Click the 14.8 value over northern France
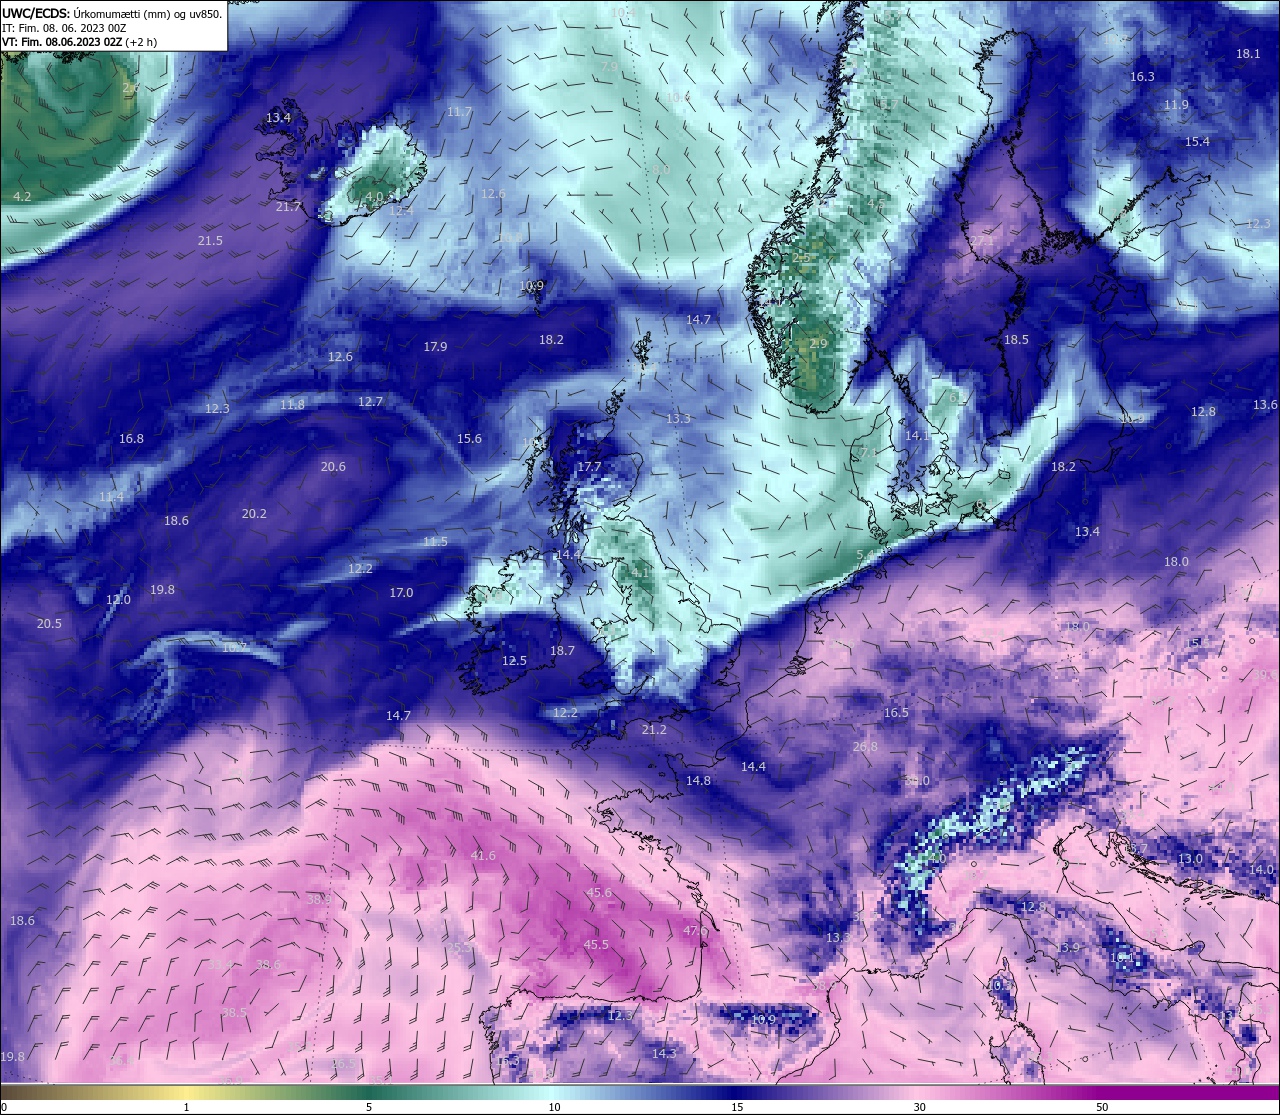The image size is (1280, 1115). pyautogui.click(x=698, y=781)
